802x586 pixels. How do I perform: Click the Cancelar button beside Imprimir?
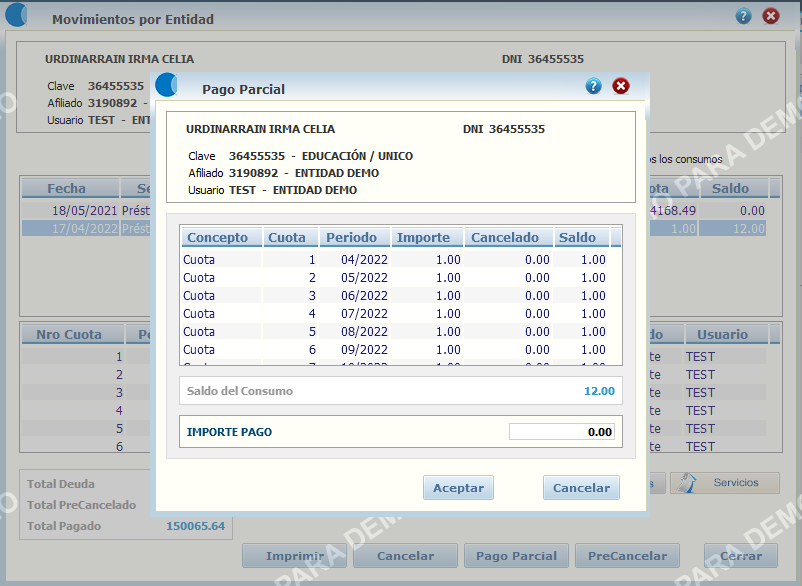coord(405,556)
